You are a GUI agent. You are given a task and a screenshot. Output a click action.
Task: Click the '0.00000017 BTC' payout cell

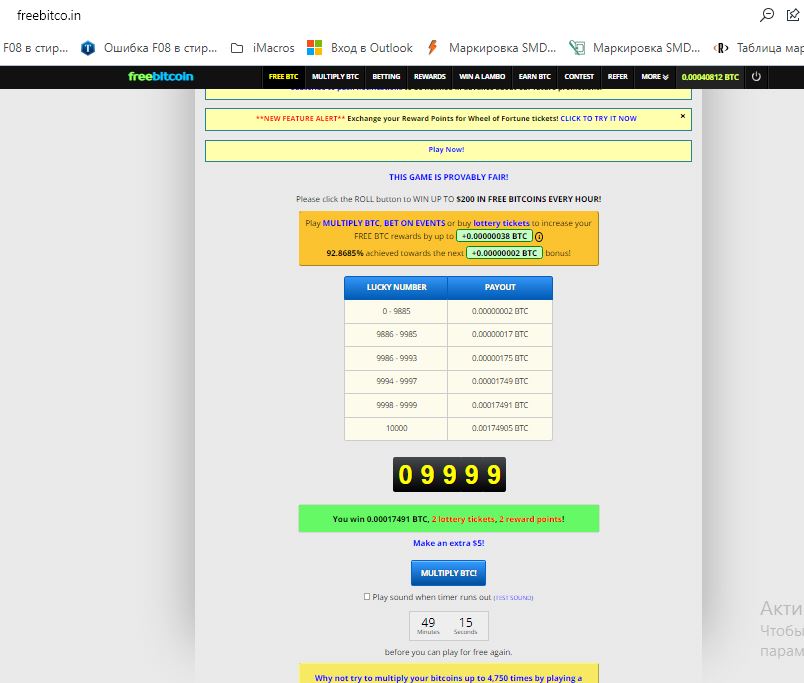(x=500, y=334)
